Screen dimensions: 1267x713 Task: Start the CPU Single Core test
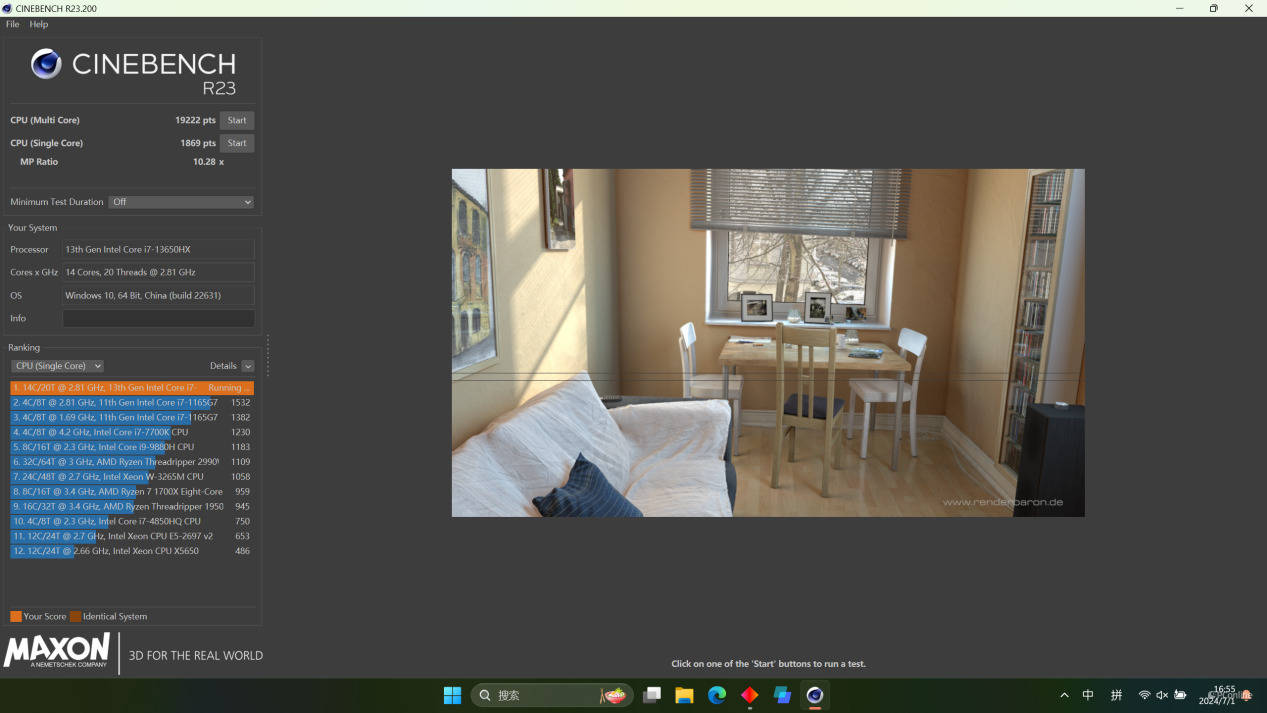(x=237, y=143)
